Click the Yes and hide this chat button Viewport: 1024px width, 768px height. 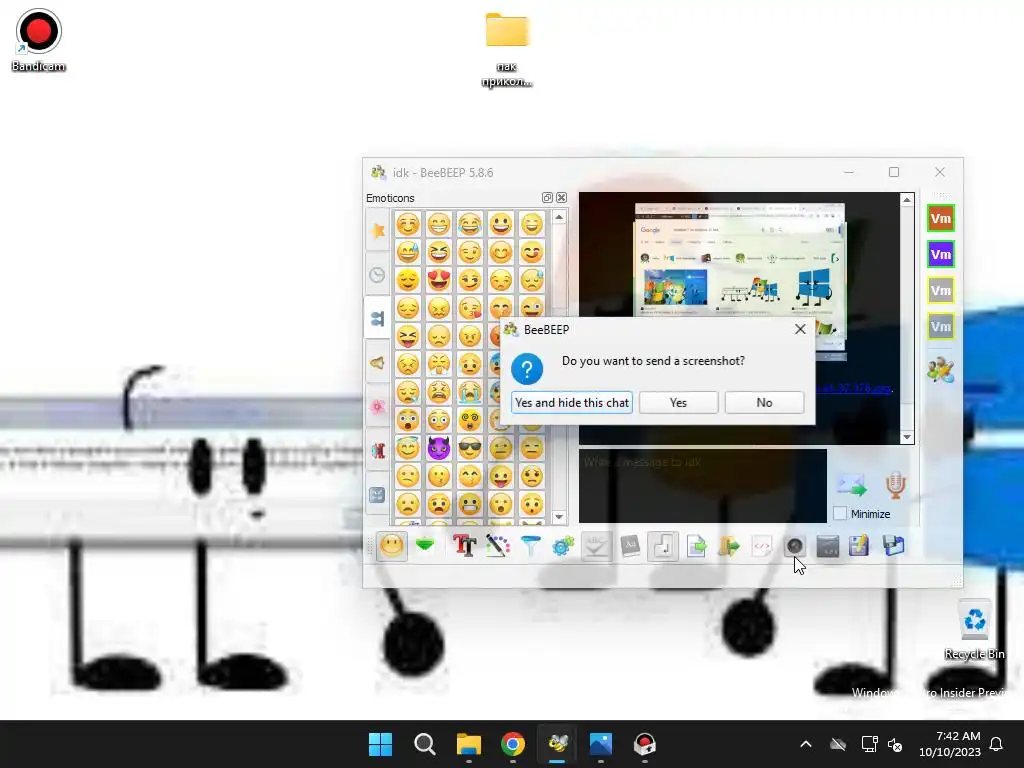coord(571,402)
